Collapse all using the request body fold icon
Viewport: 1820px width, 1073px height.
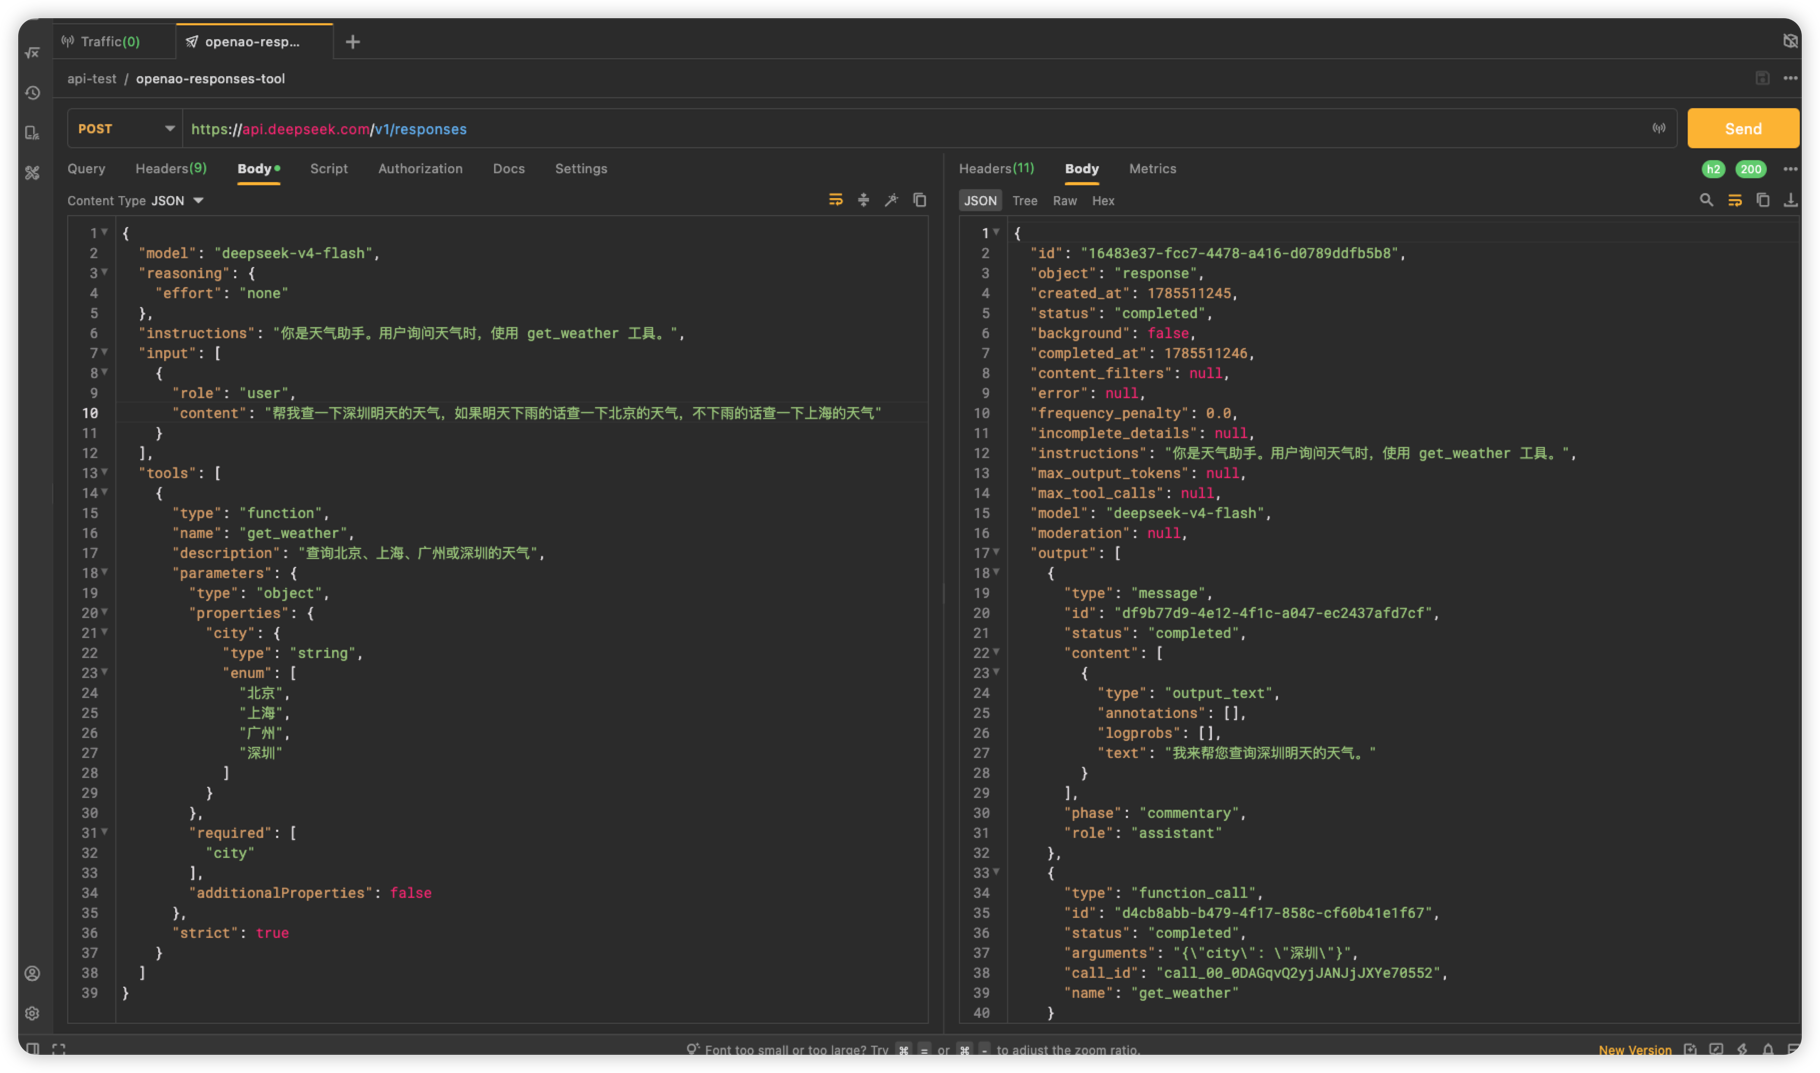(x=863, y=200)
